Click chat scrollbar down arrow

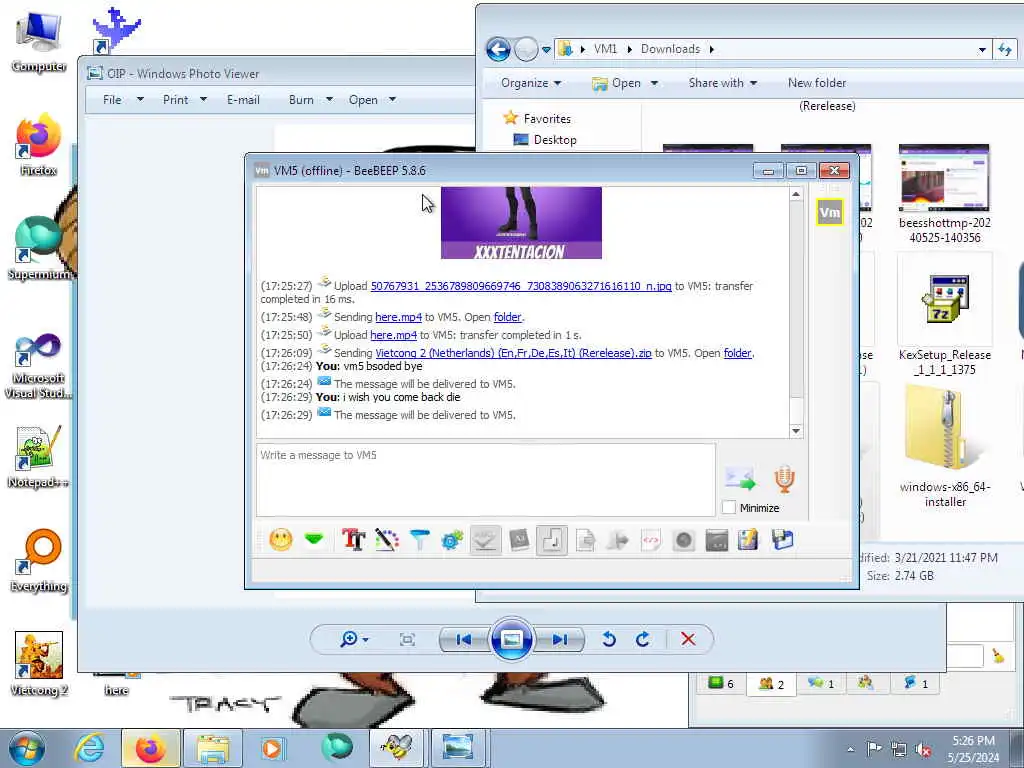(x=796, y=430)
